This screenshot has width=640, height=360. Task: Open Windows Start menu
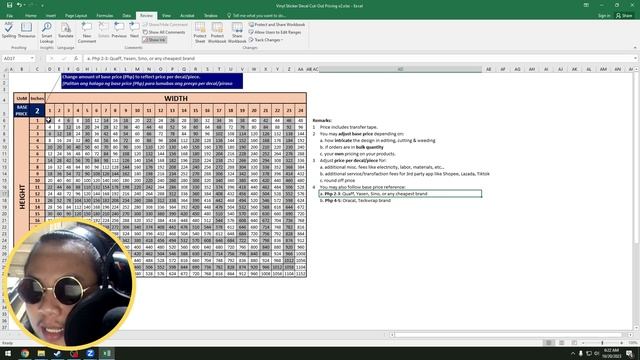click(8, 353)
